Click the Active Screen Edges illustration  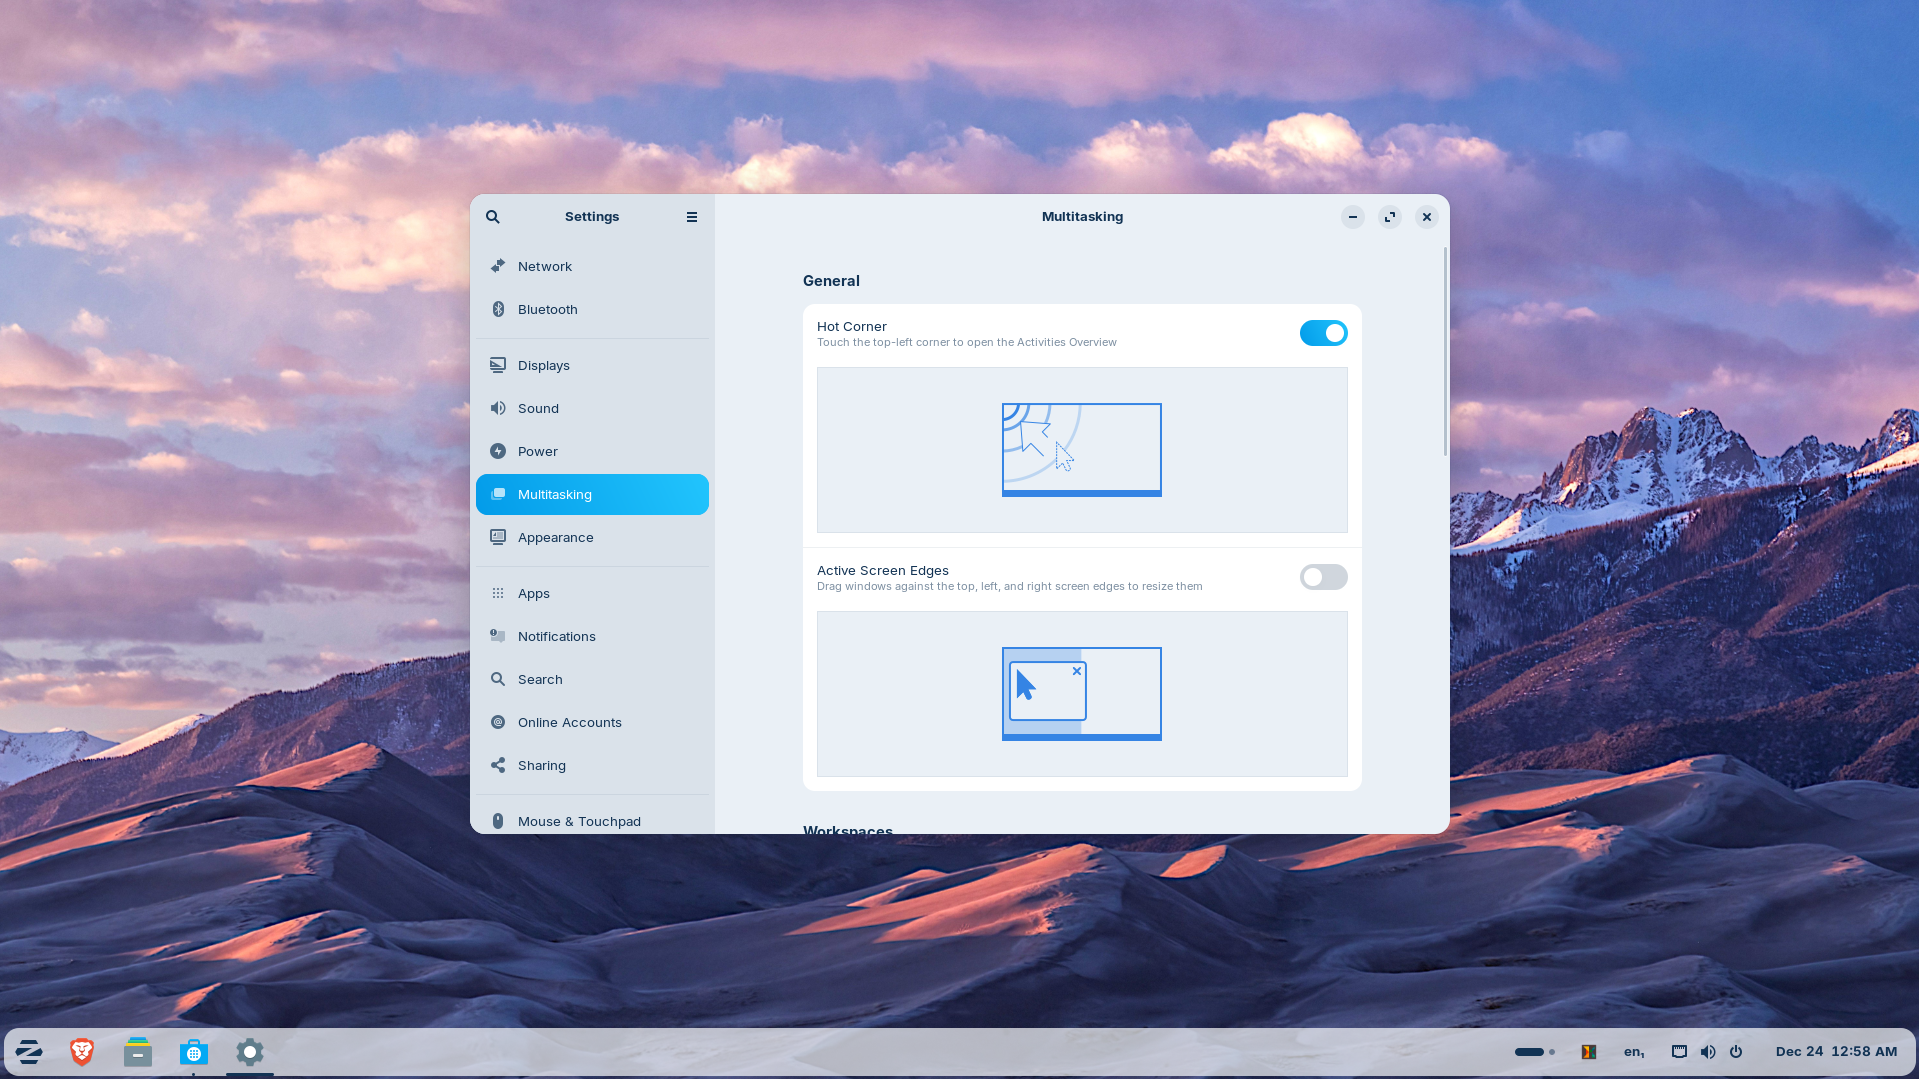point(1082,694)
